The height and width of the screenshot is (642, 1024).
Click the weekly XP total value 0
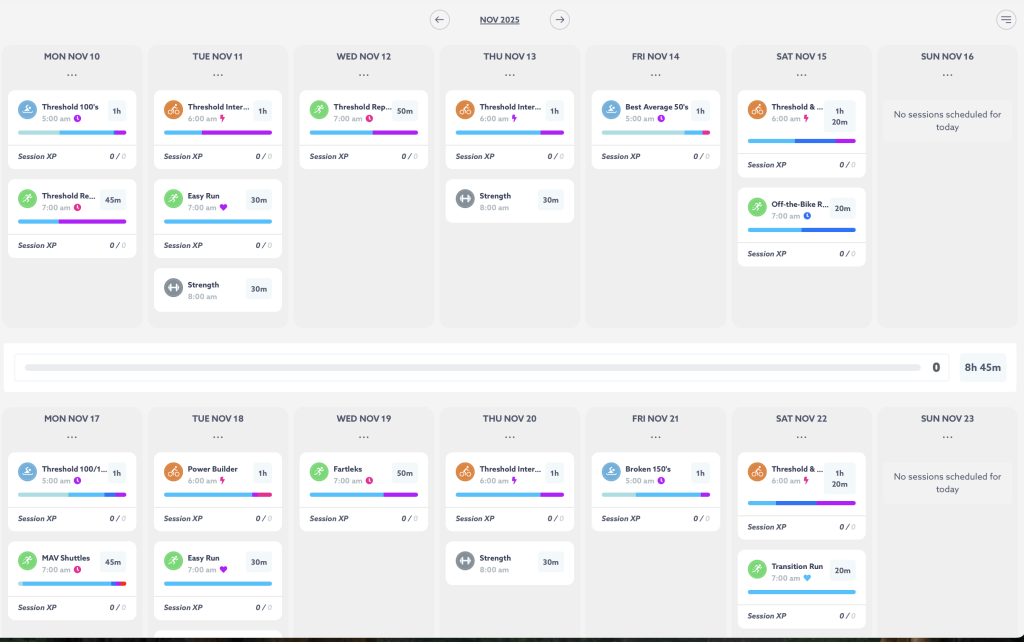point(936,368)
